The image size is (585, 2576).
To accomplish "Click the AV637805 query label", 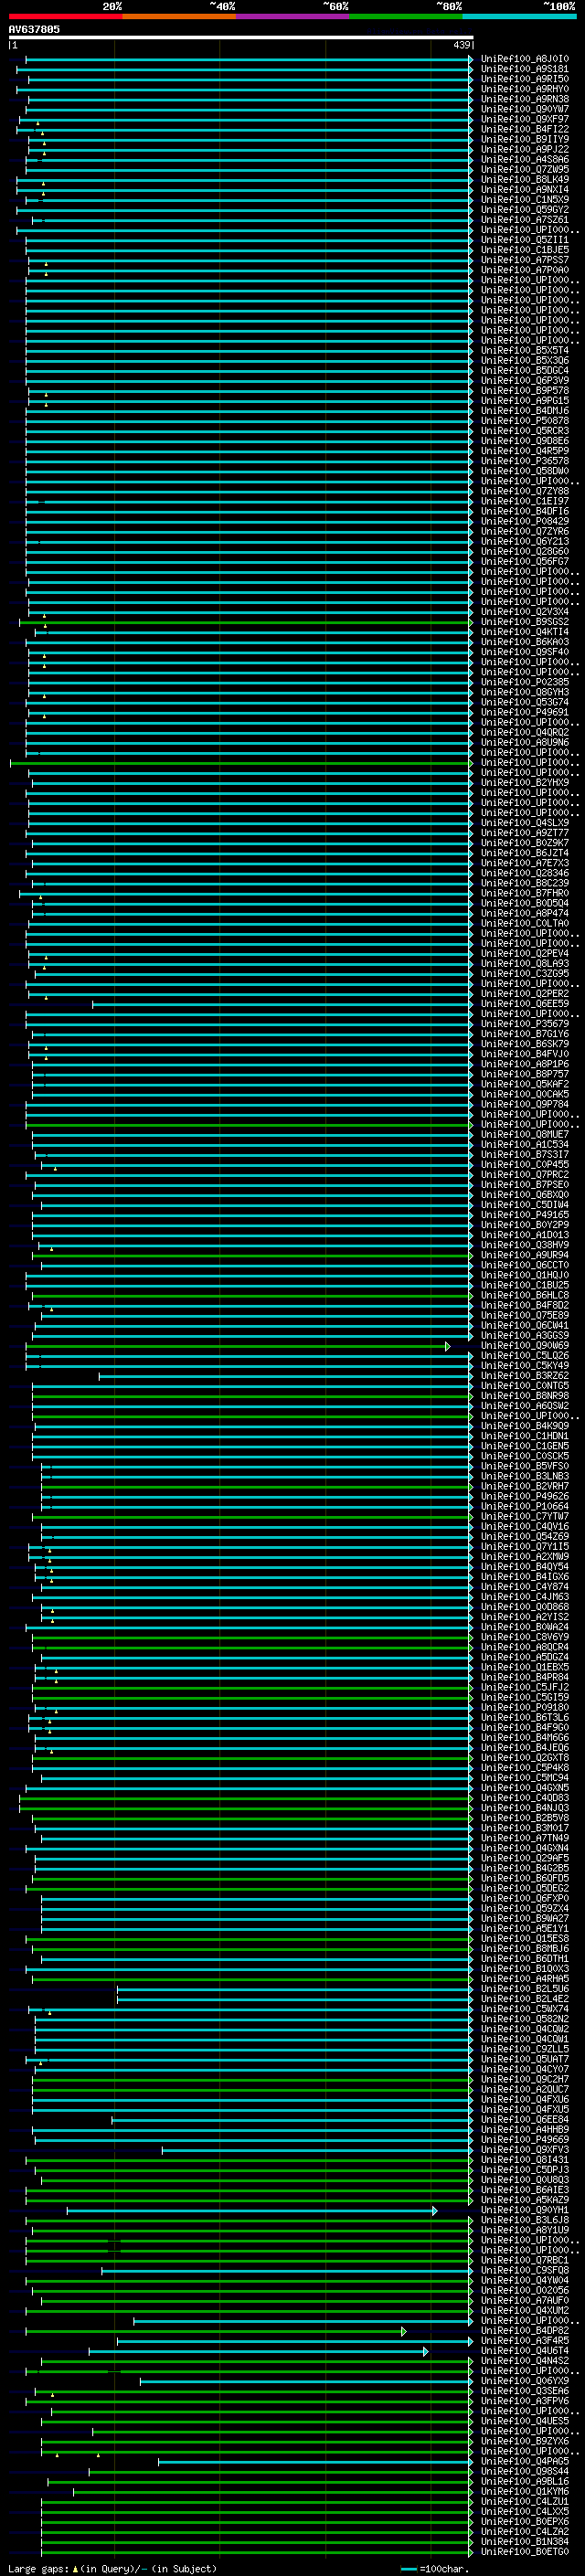I will point(34,29).
